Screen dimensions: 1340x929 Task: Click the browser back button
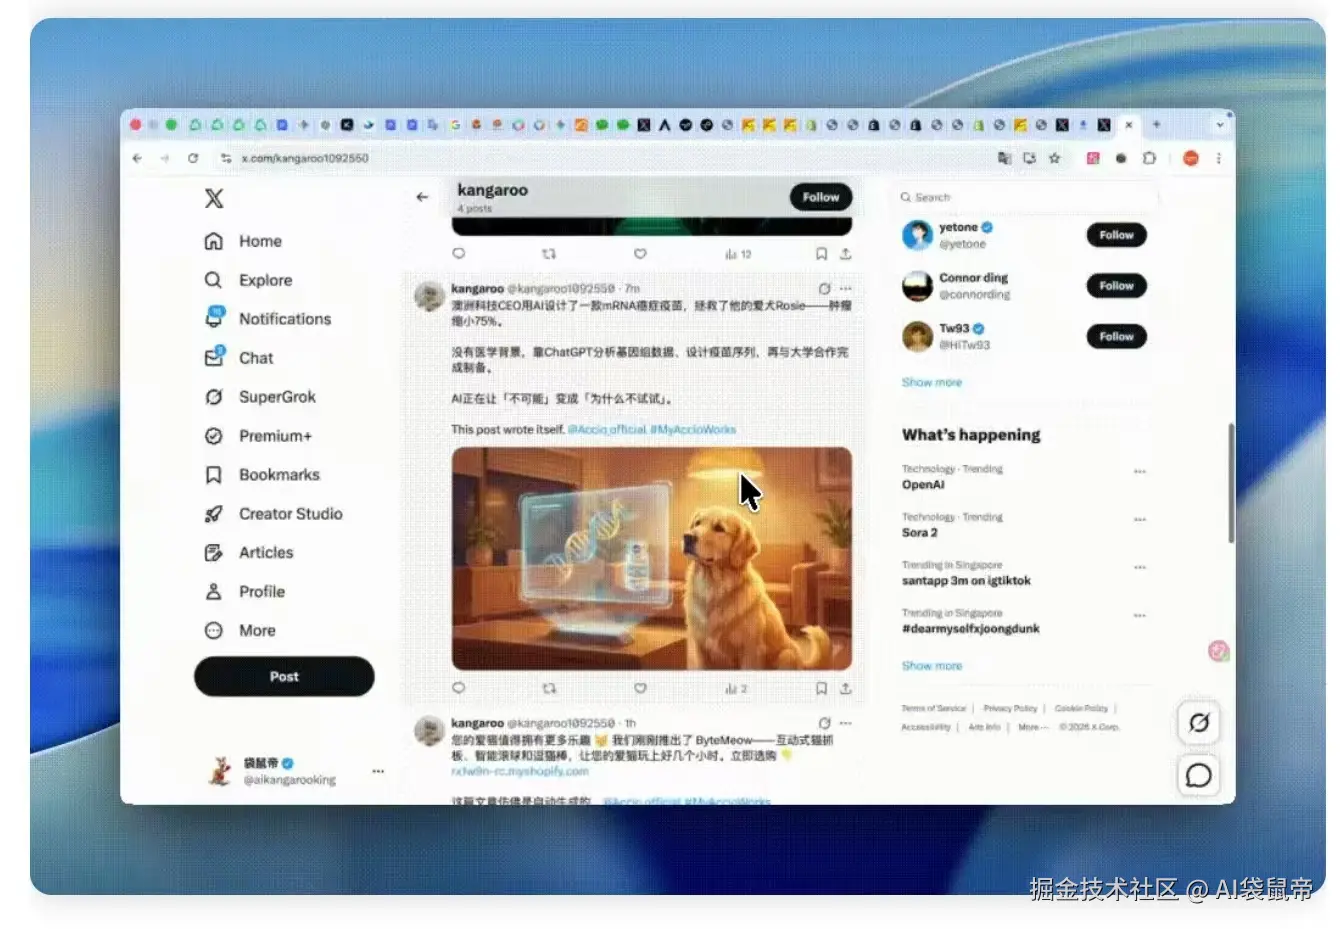tap(137, 158)
